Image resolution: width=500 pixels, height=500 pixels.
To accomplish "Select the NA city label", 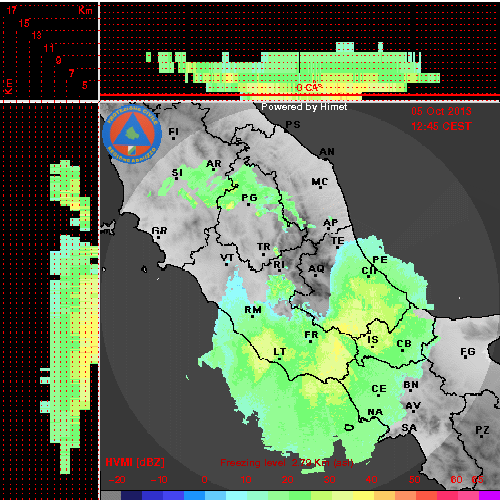I will tap(375, 412).
